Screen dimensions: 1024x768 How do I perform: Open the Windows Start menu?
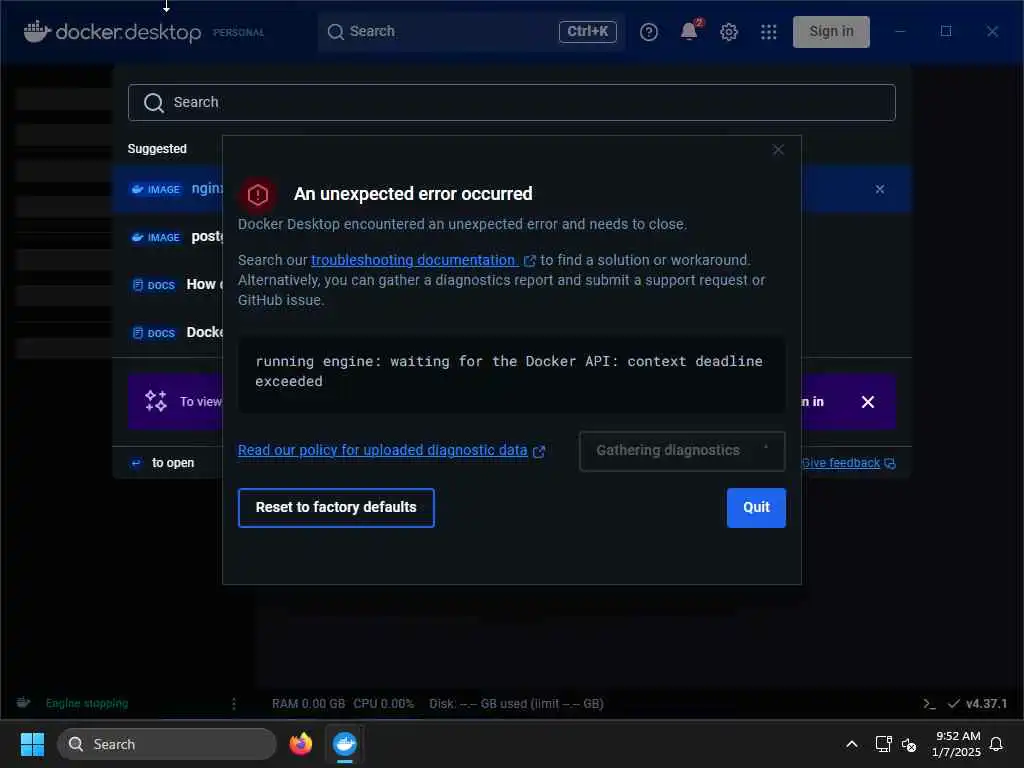point(32,744)
